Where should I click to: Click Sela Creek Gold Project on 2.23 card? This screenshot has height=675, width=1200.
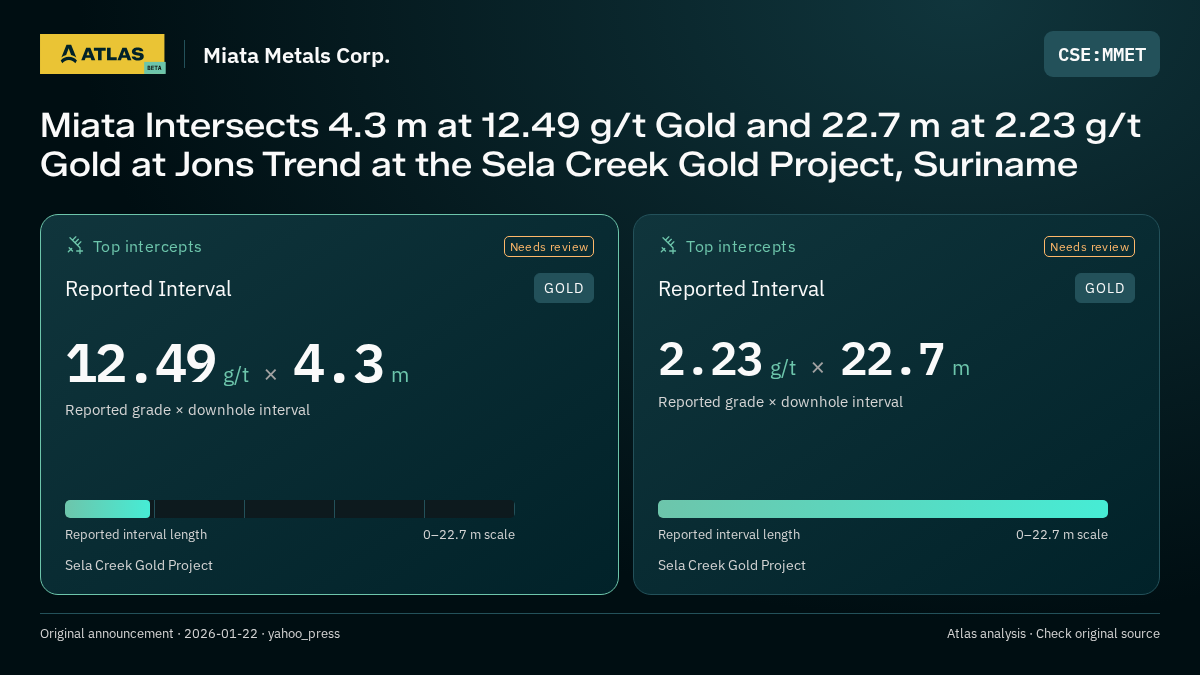pyautogui.click(x=732, y=565)
